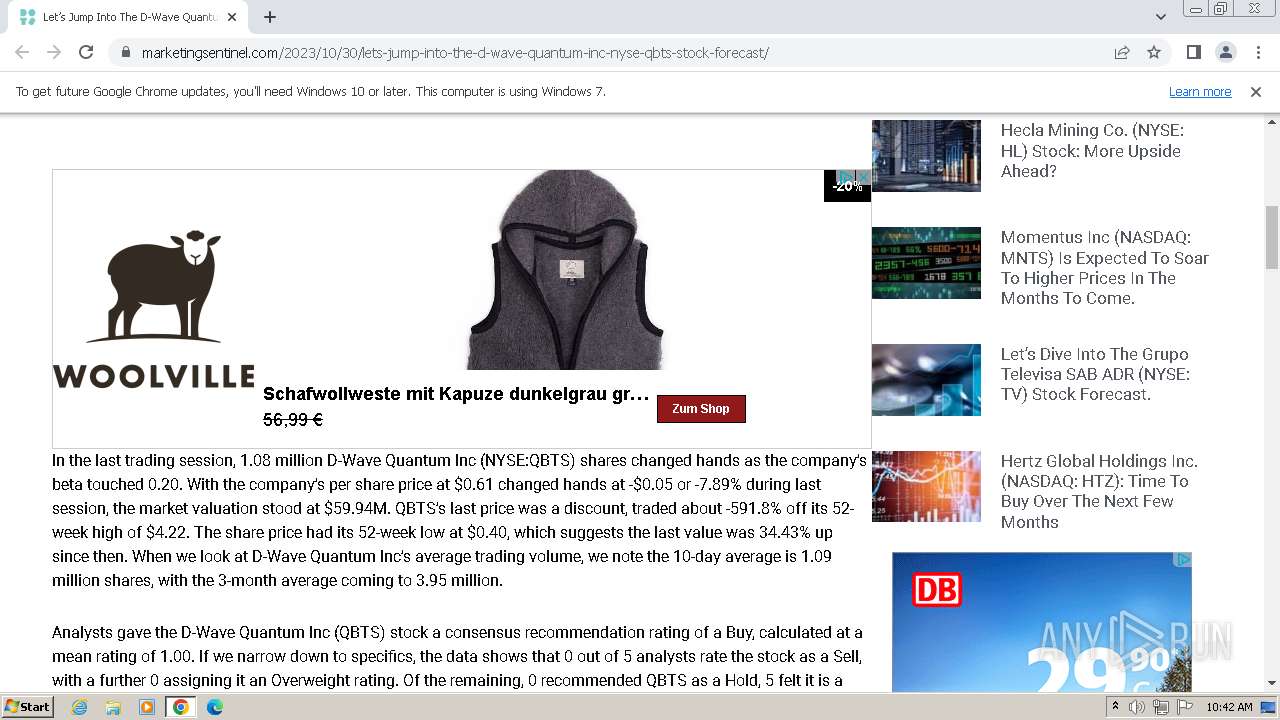Focus the address bar URL
The width and height of the screenshot is (1280, 720).
tap(455, 53)
